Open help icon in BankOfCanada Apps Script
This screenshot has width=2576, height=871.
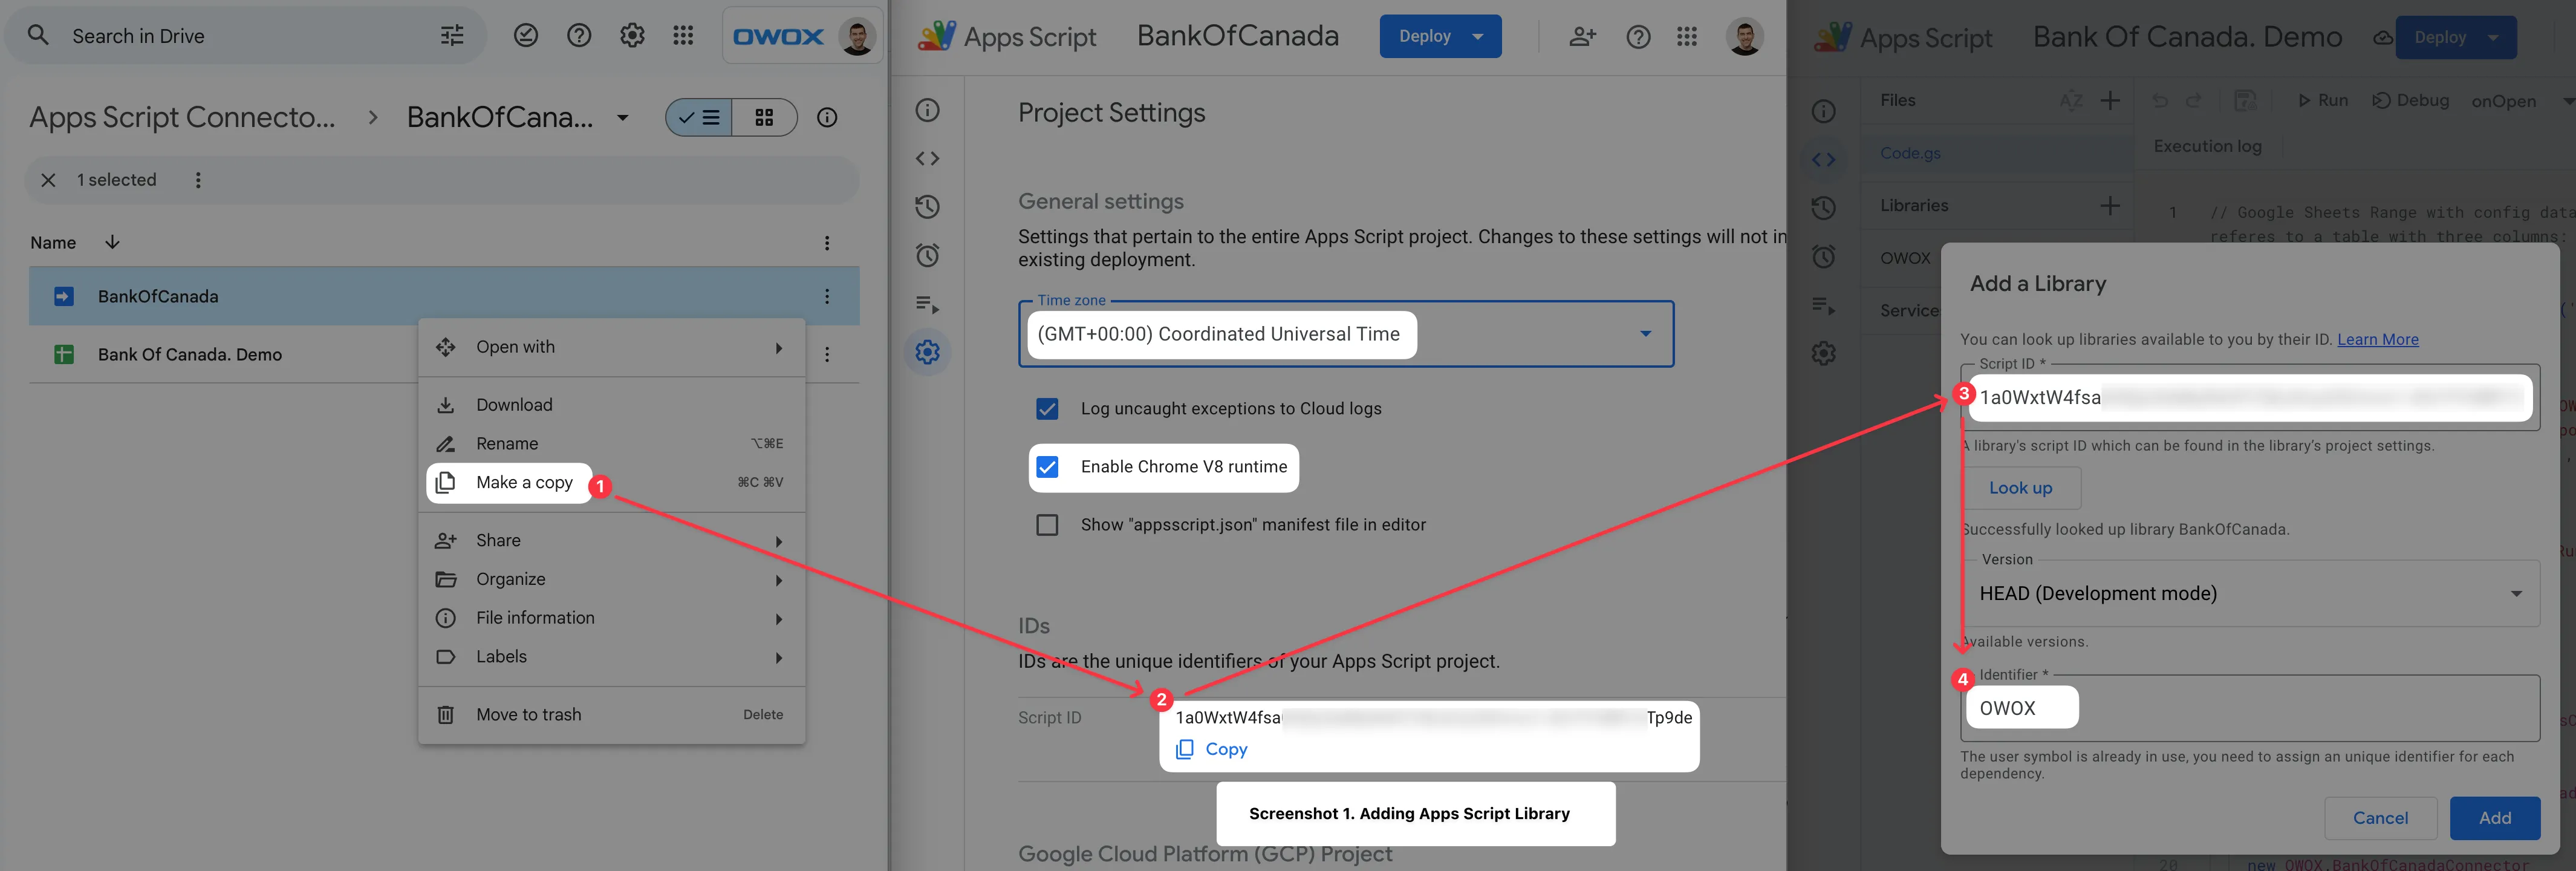[1638, 37]
